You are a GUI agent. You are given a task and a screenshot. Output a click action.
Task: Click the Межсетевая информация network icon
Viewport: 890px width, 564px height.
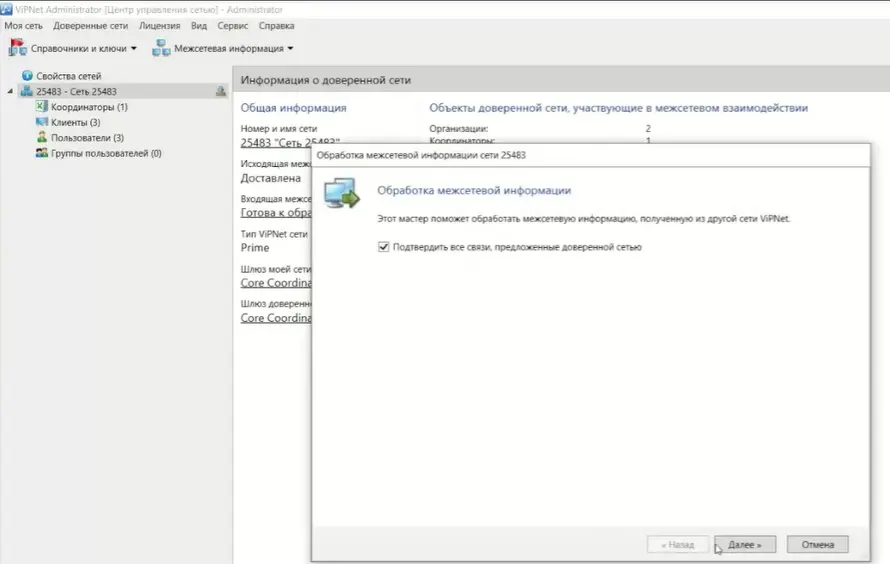click(161, 48)
